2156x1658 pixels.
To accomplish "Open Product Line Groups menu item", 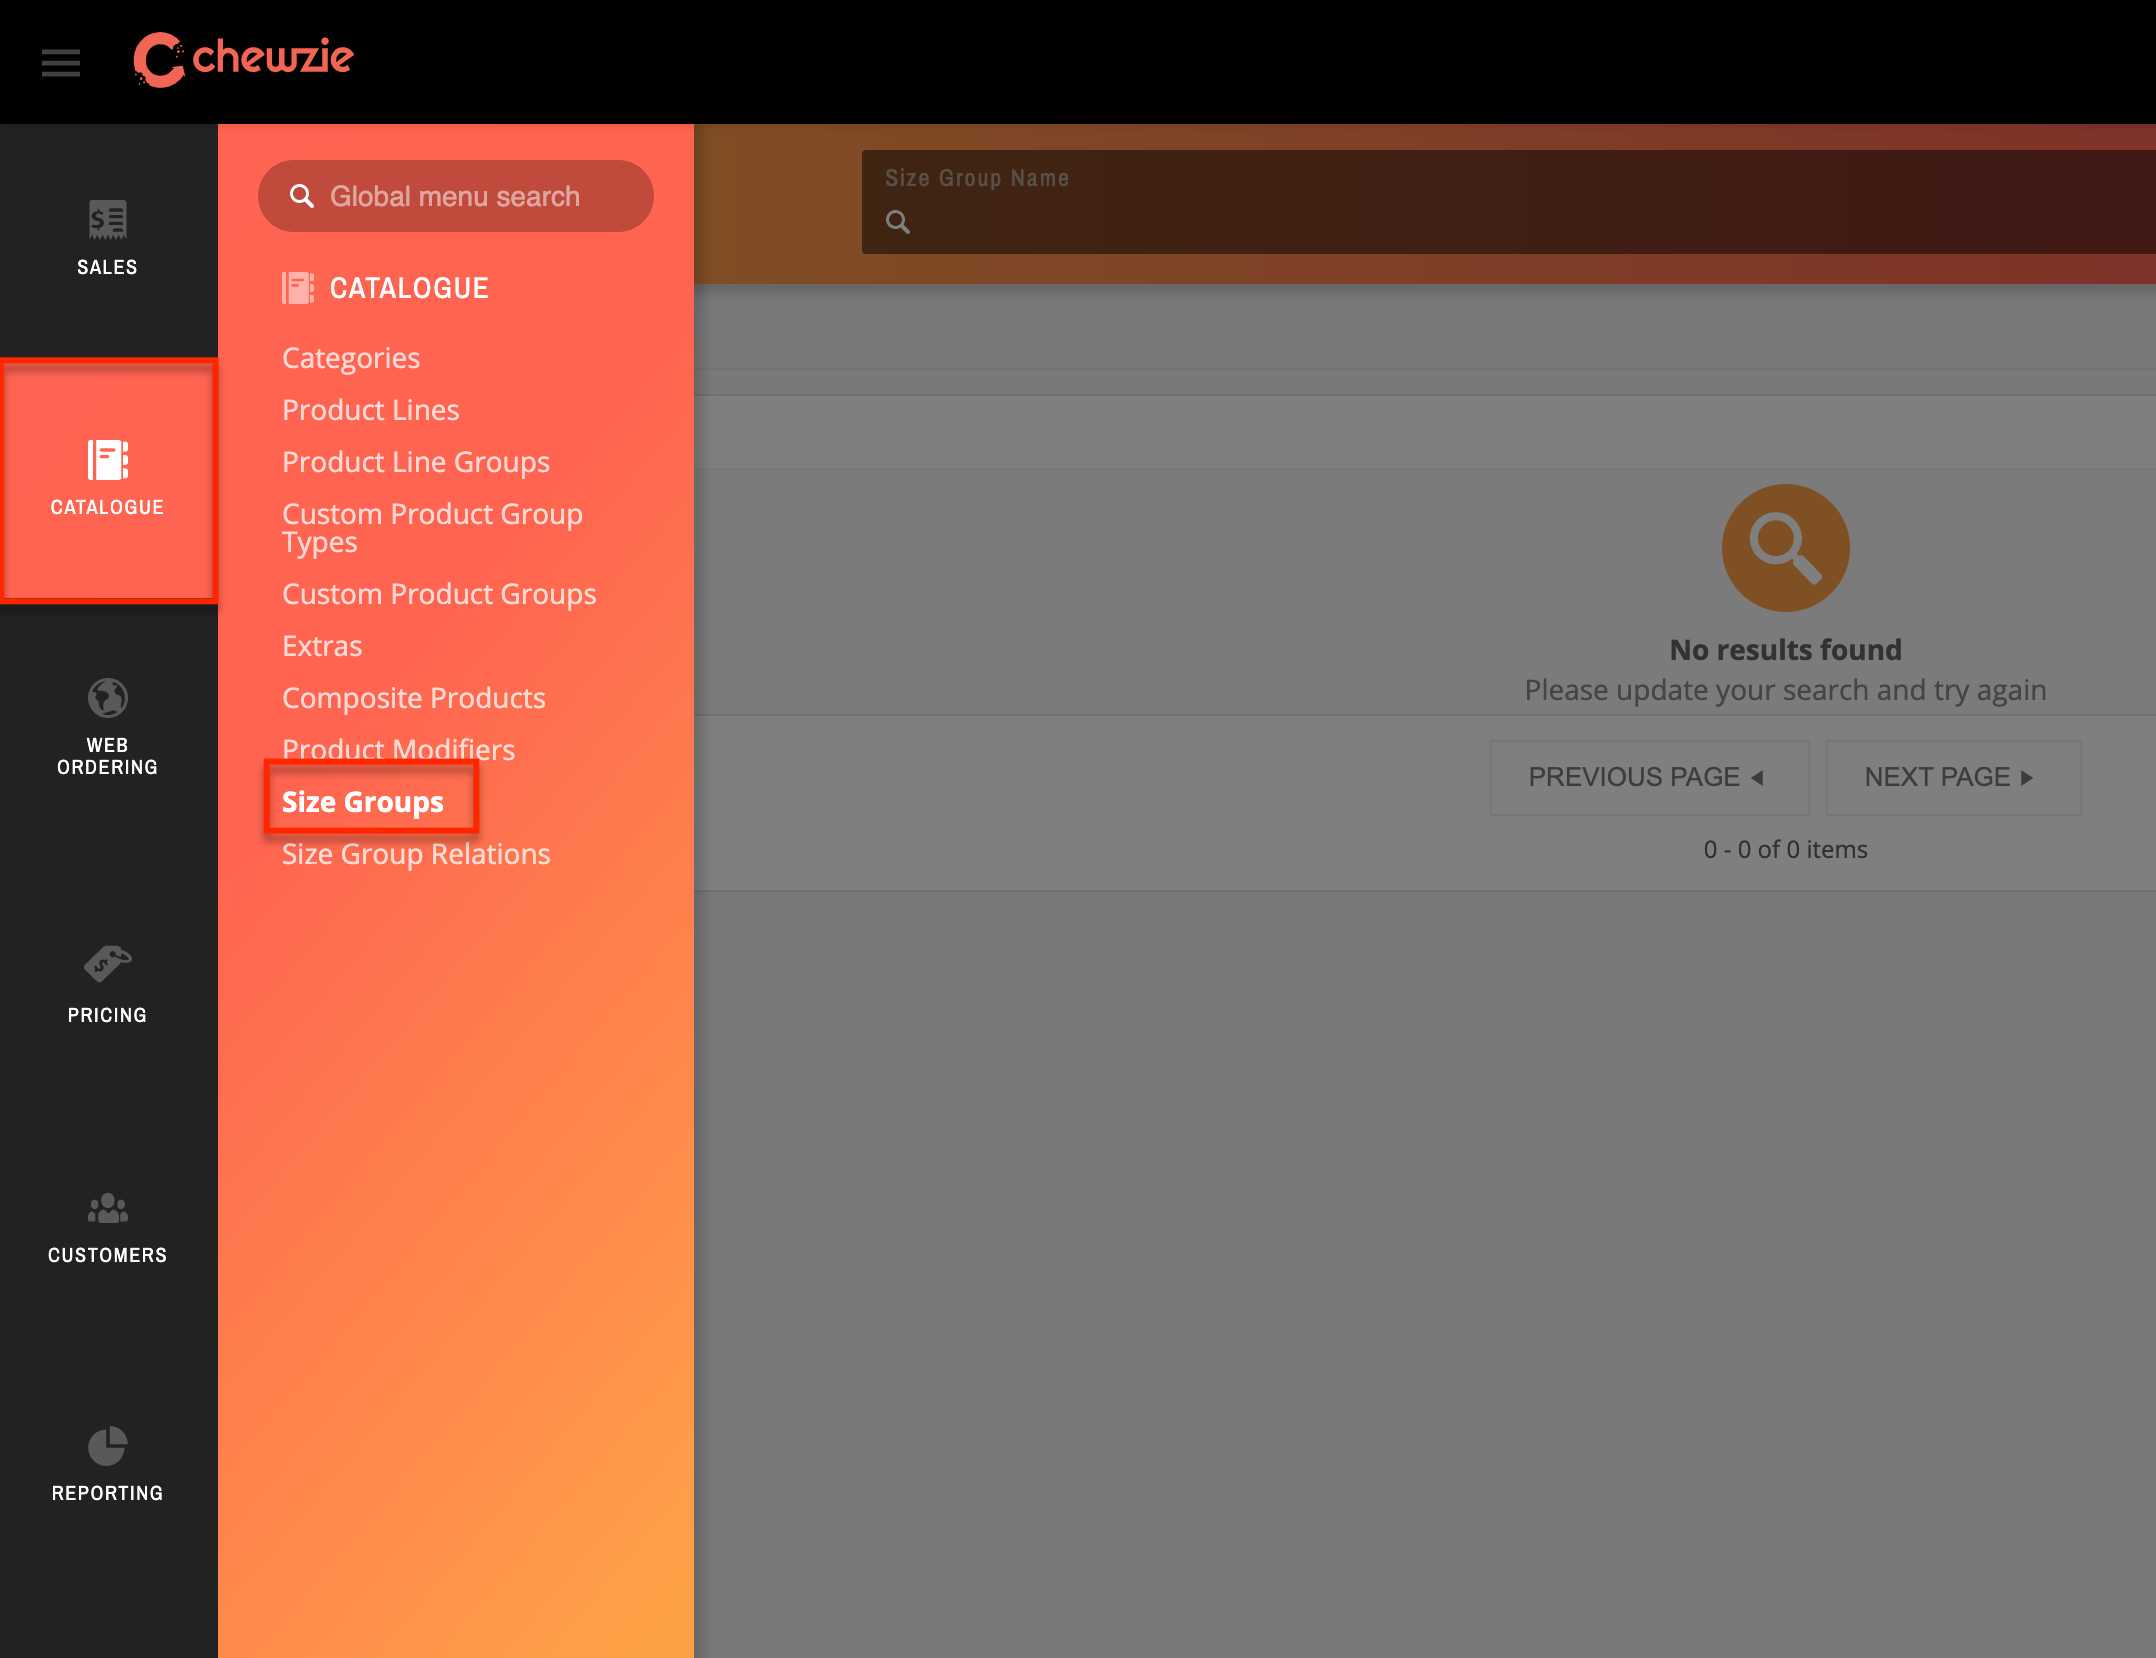I will pyautogui.click(x=416, y=462).
